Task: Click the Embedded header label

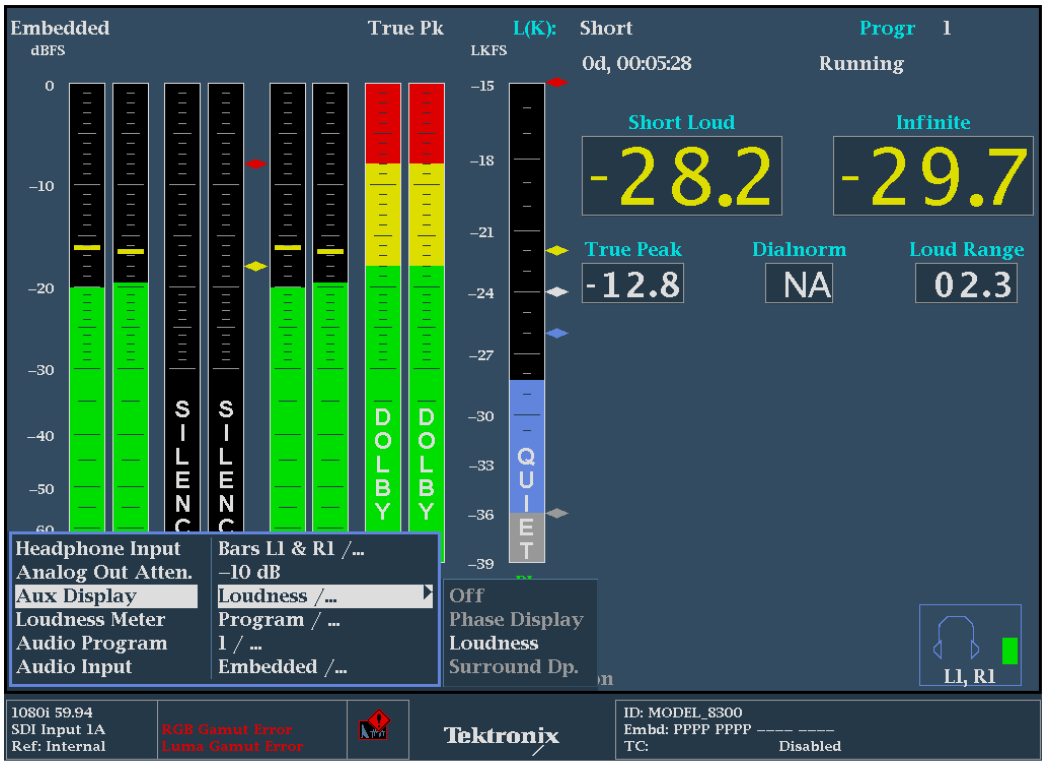Action: [x=60, y=28]
